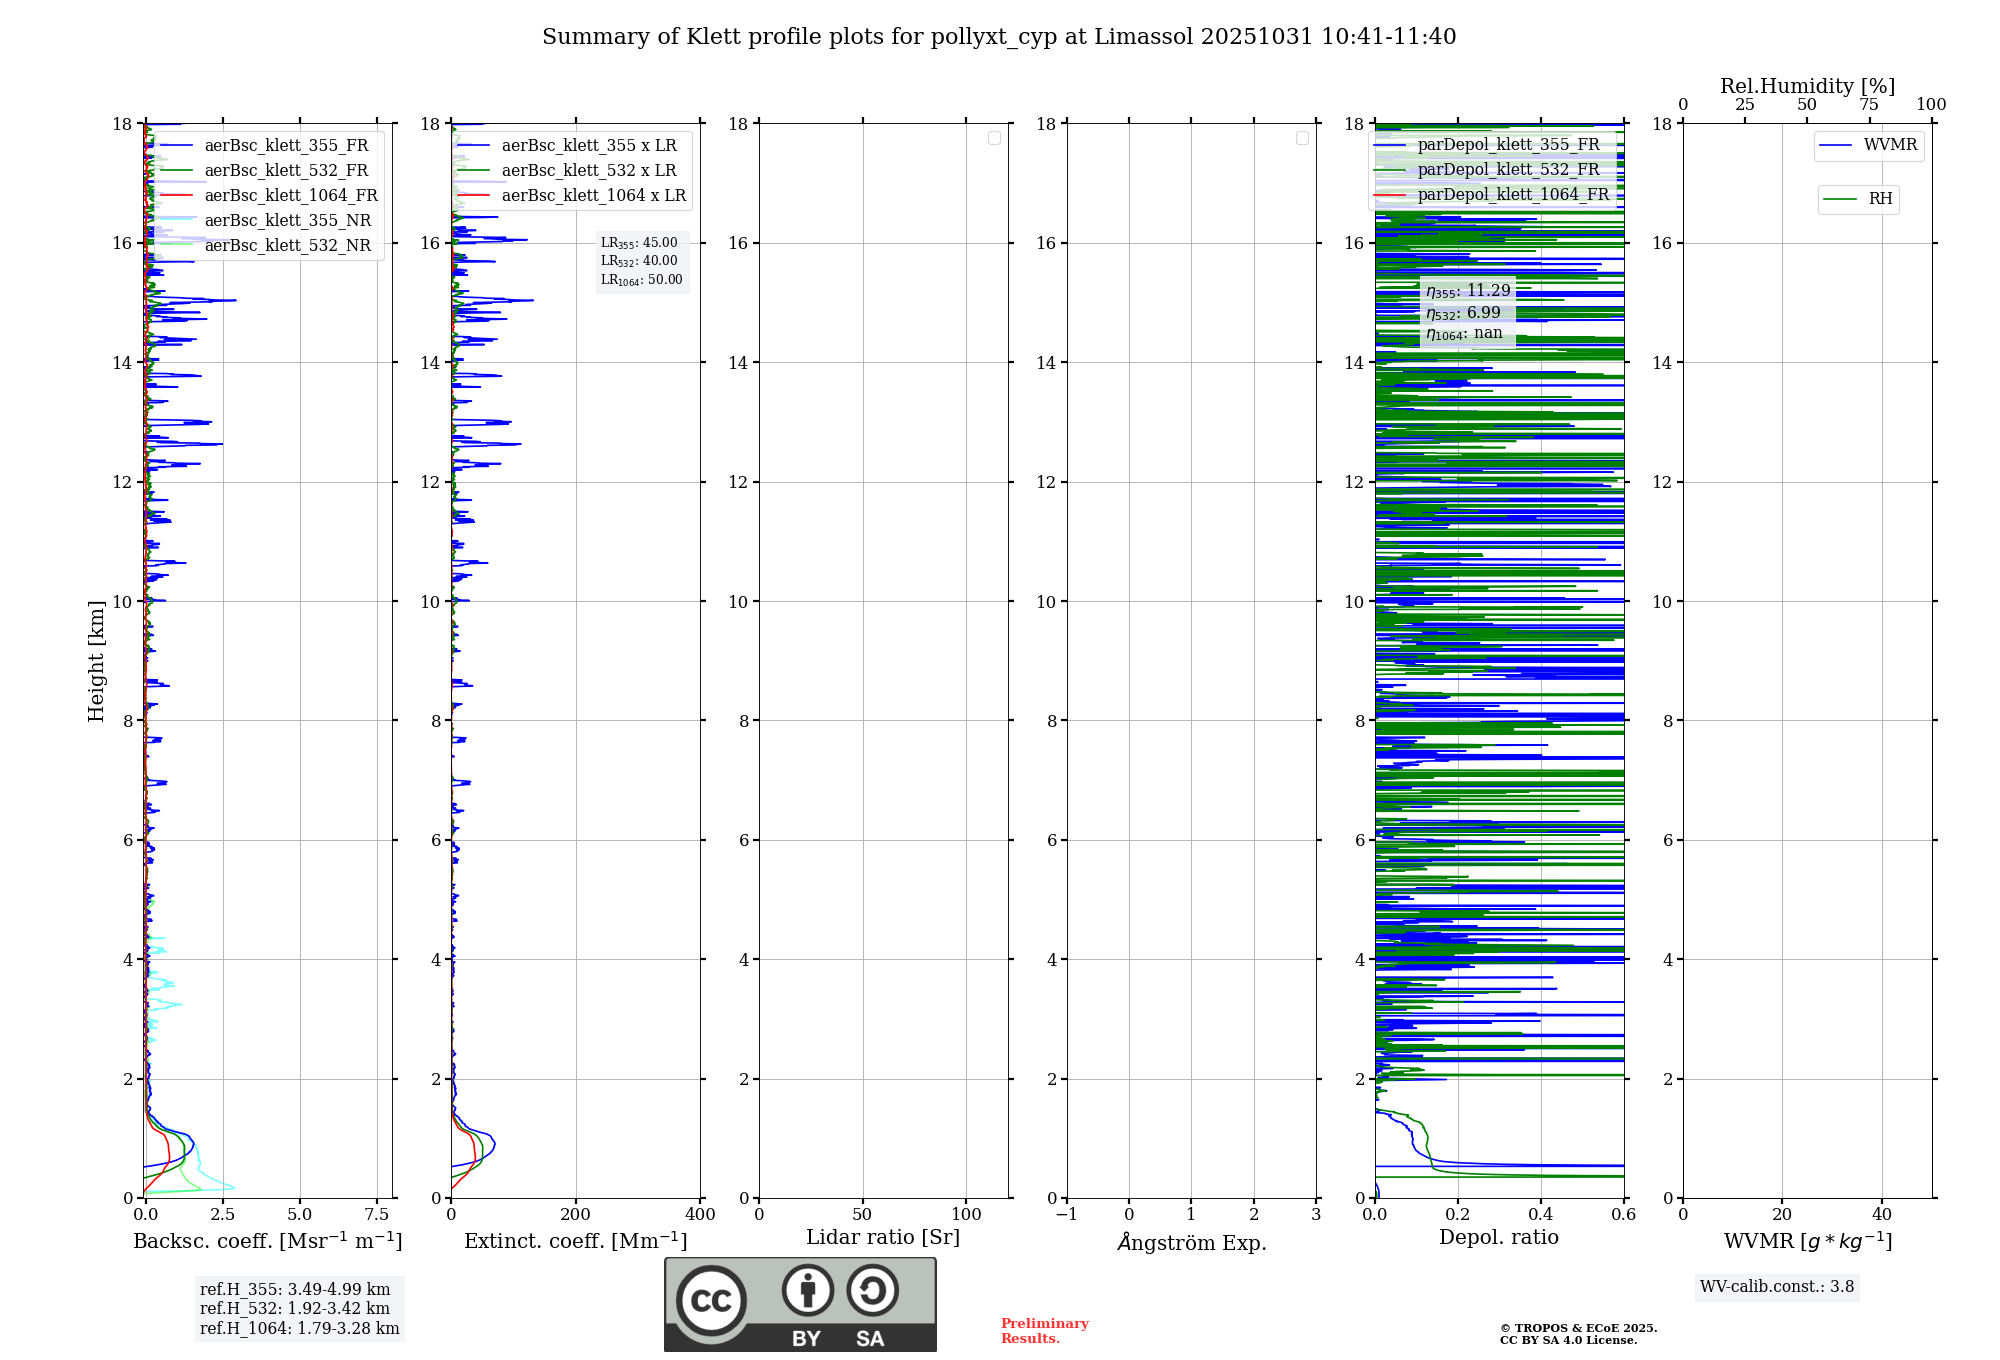This screenshot has height=1360, width=2000.
Task: Click the WV-calib.const. 3.8 label
Action: coord(1776,1287)
